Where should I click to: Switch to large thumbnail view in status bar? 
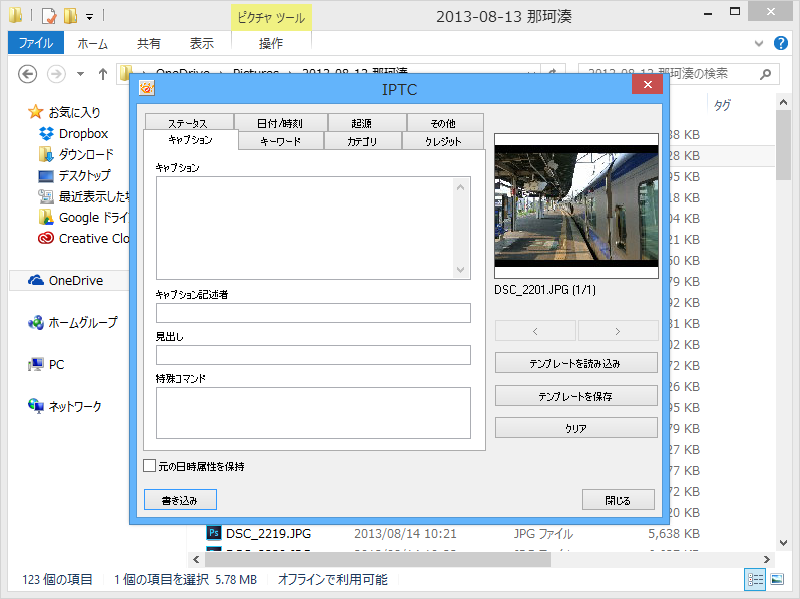click(x=777, y=579)
